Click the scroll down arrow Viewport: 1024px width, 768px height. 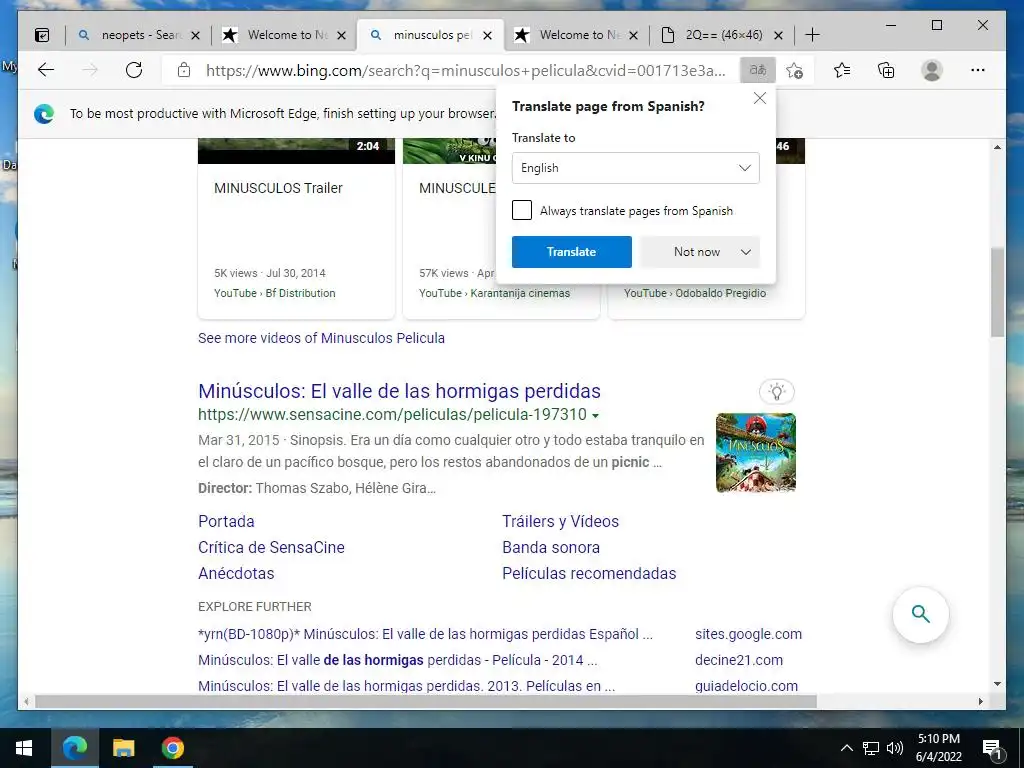[x=997, y=684]
